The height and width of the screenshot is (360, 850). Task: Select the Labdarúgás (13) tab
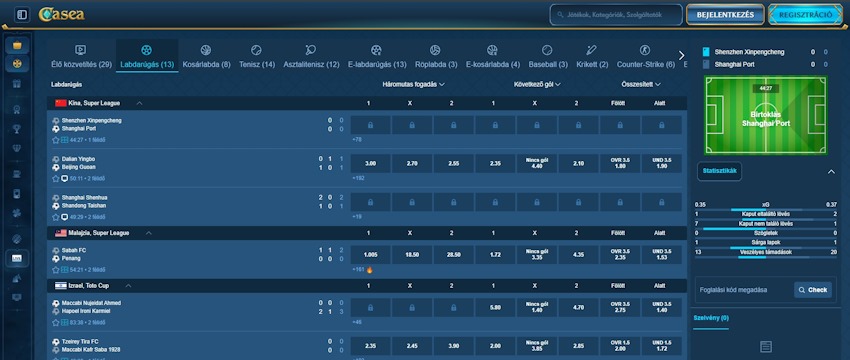pyautogui.click(x=147, y=56)
